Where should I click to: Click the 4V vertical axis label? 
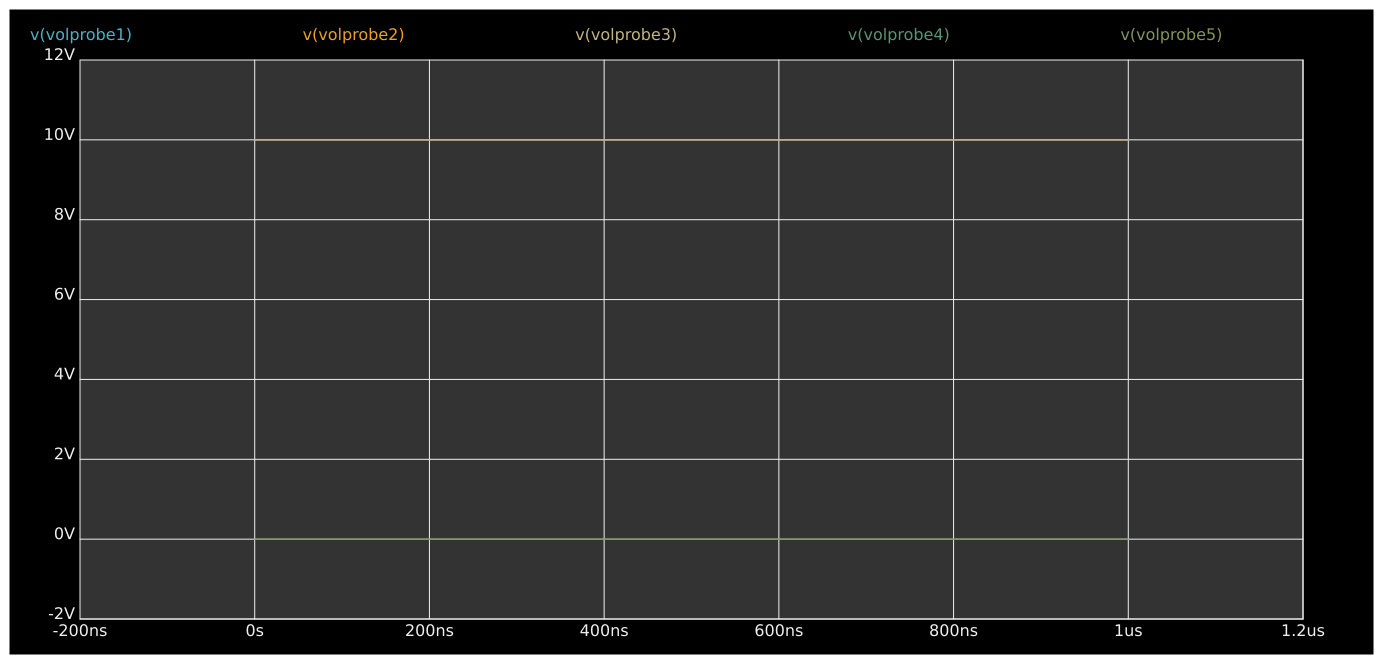tap(64, 375)
